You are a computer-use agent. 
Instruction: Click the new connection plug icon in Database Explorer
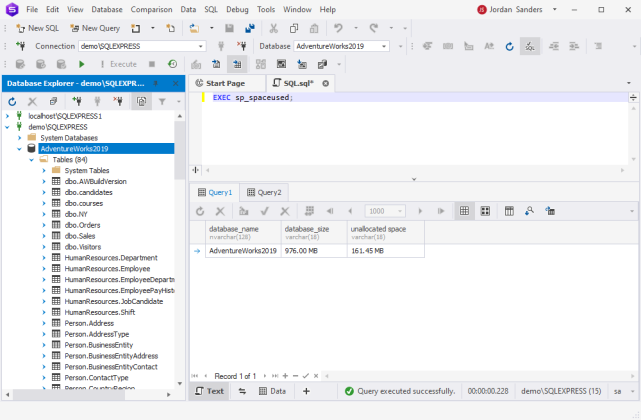pyautogui.click(x=76, y=101)
